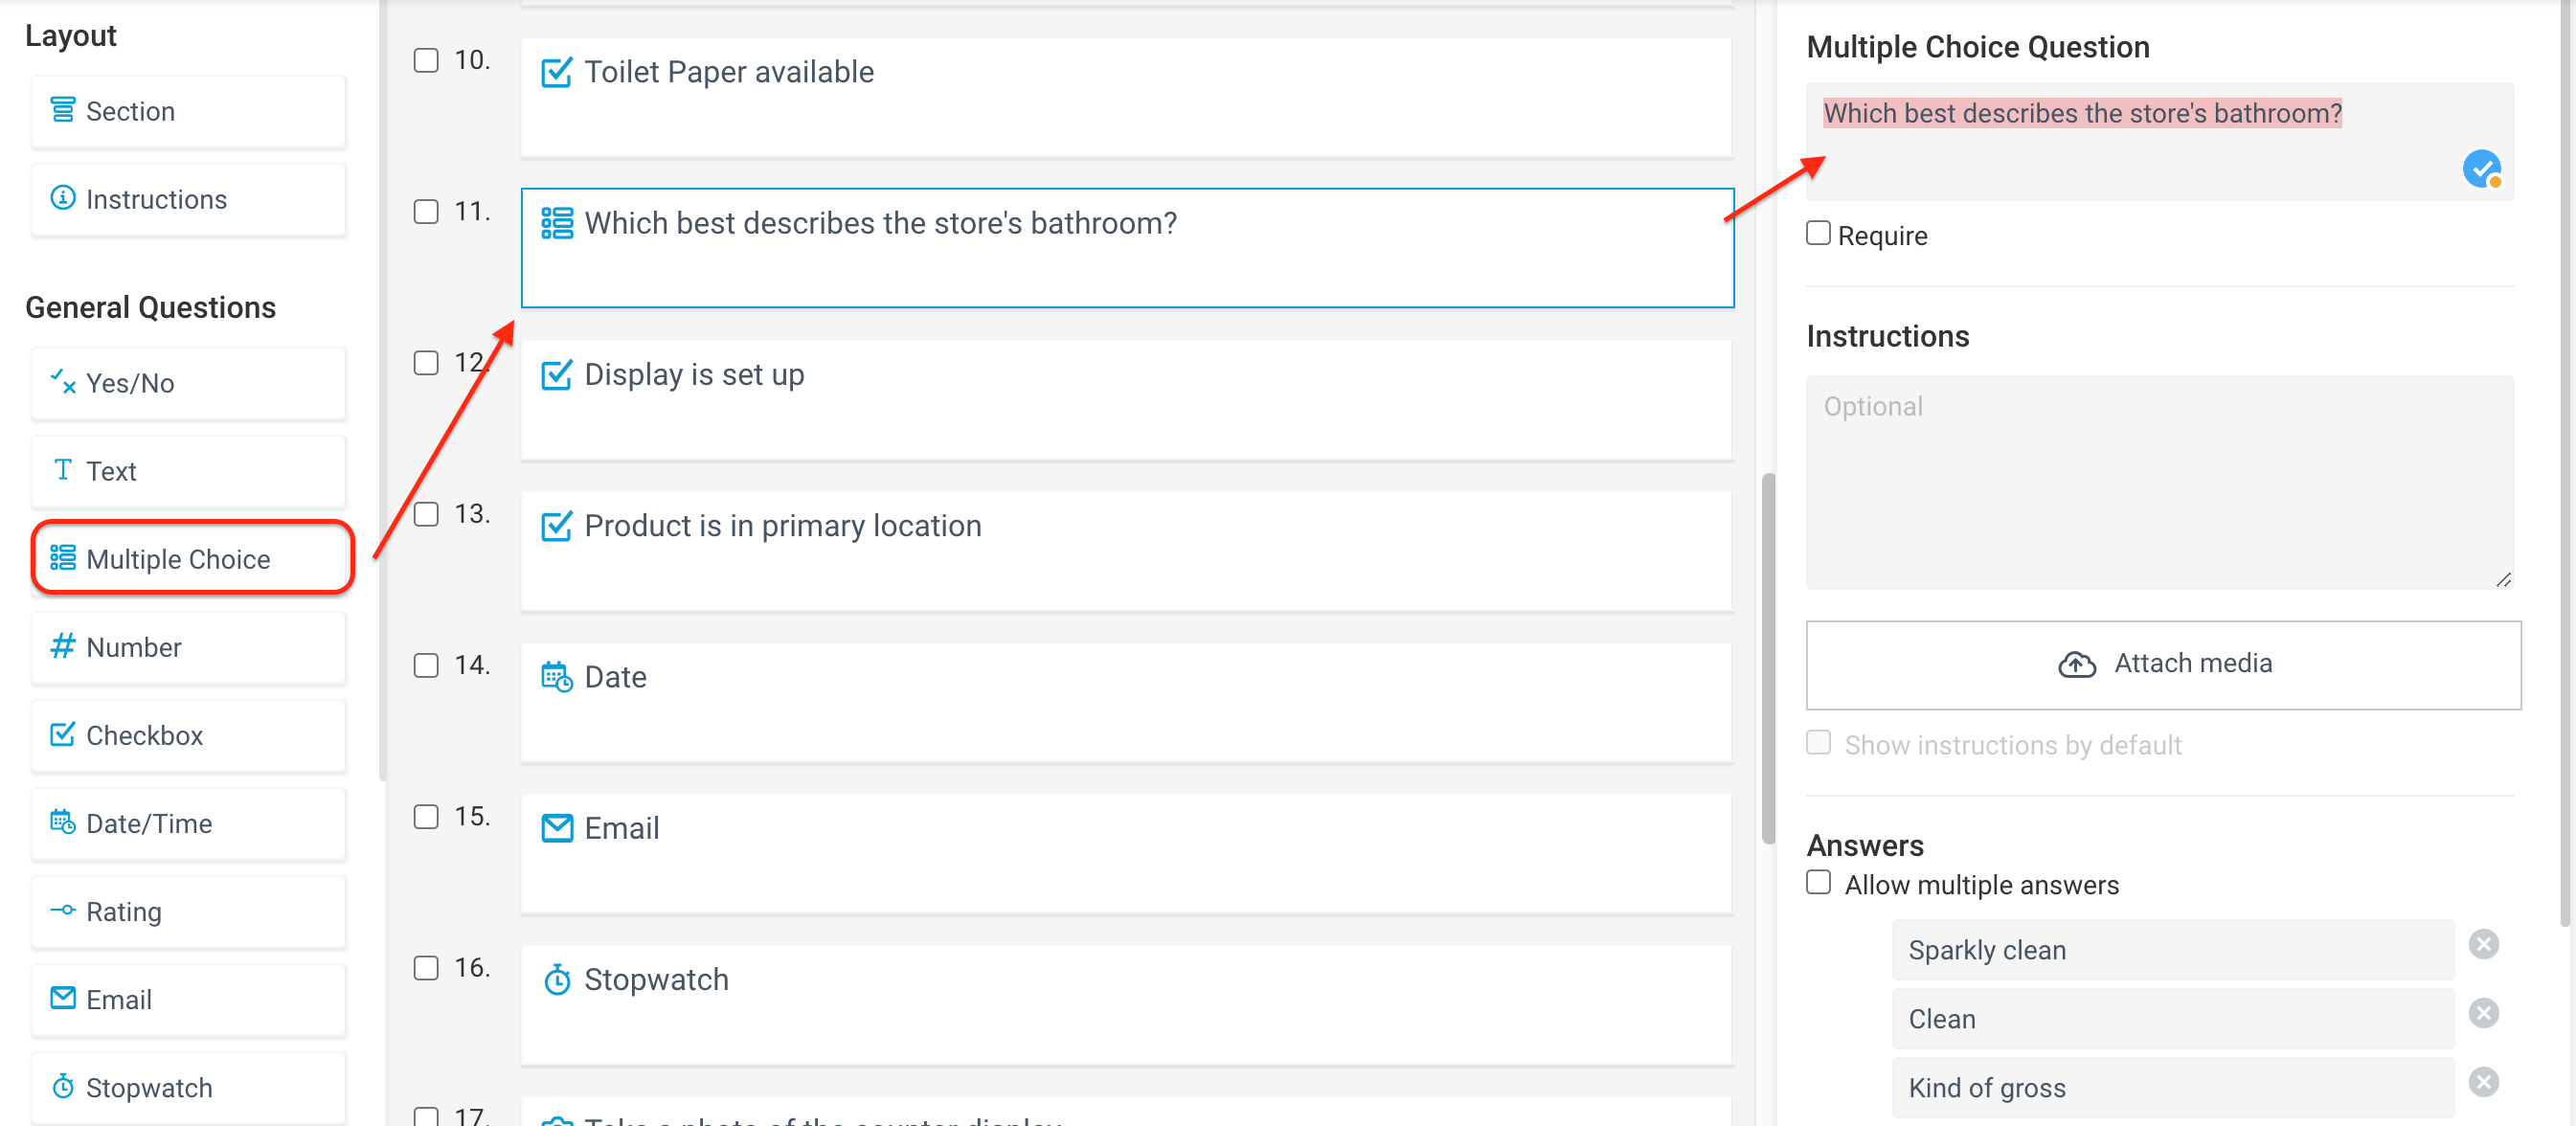Select the Checkbox question type icon
Screen dimensions: 2576x1126
62,734
